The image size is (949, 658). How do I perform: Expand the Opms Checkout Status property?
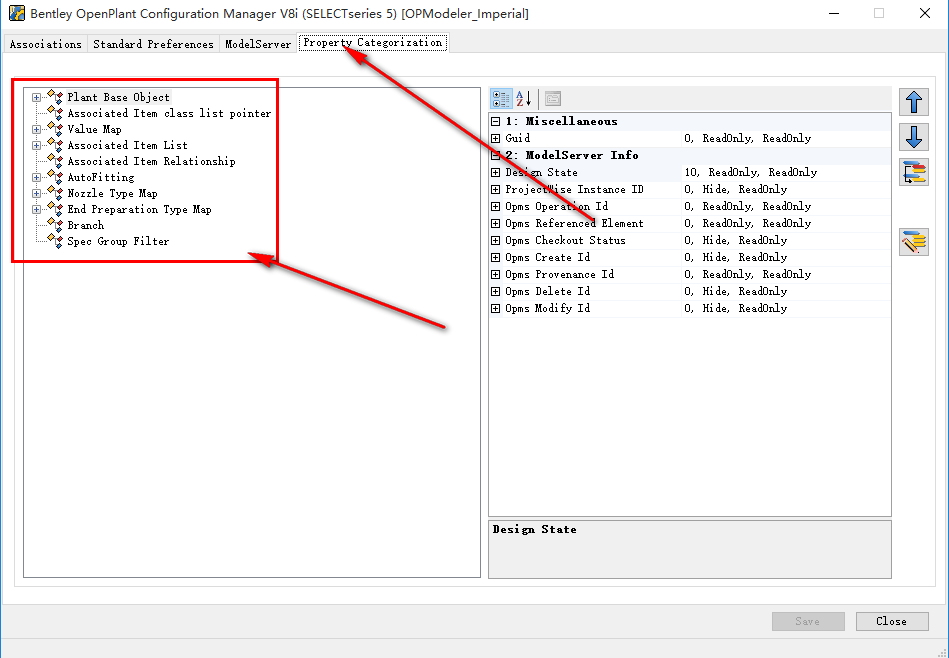tap(496, 240)
